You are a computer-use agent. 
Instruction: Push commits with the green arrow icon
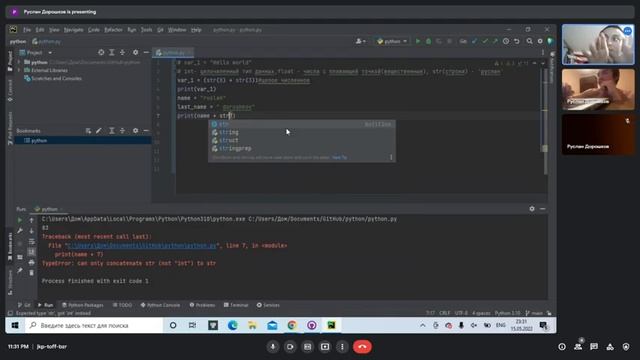(495, 41)
